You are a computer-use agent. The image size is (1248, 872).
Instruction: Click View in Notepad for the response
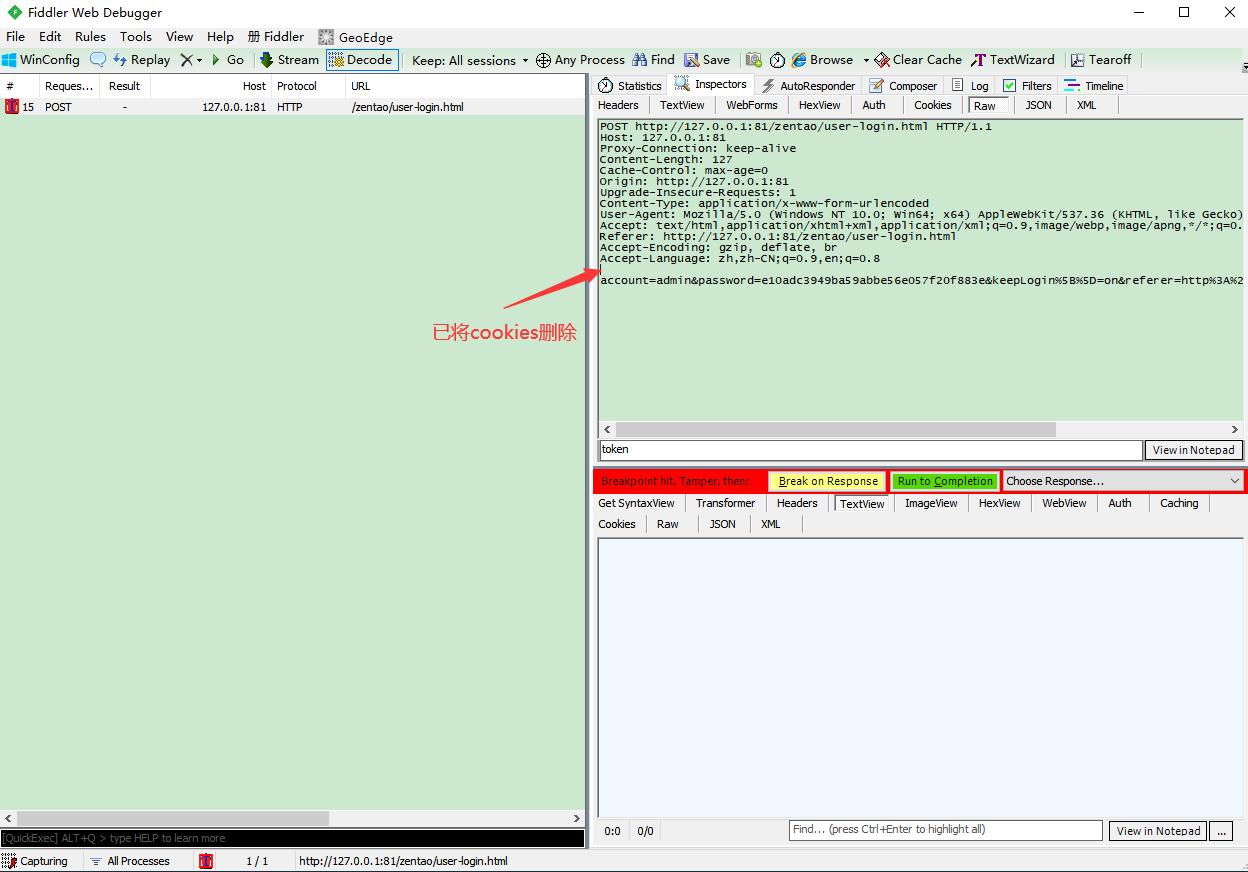click(1158, 831)
